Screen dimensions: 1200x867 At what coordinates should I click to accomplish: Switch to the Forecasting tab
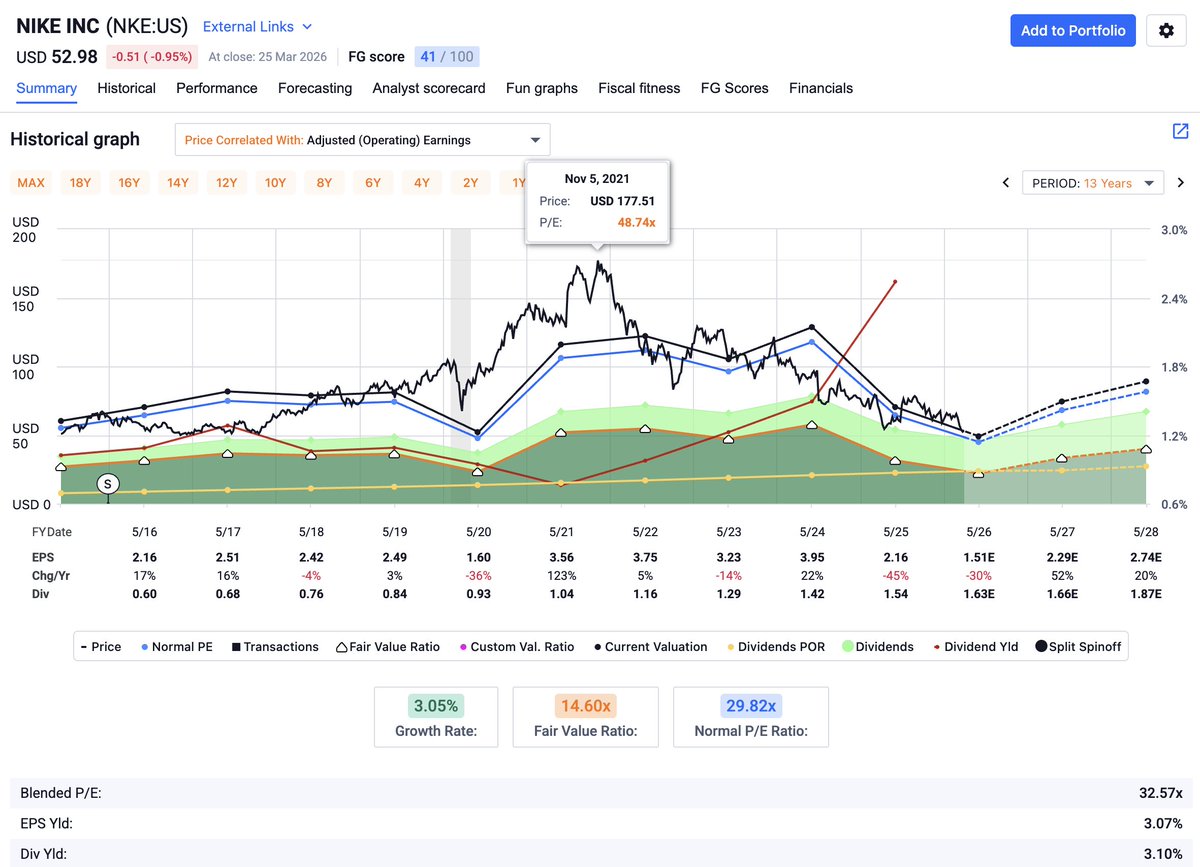click(314, 88)
